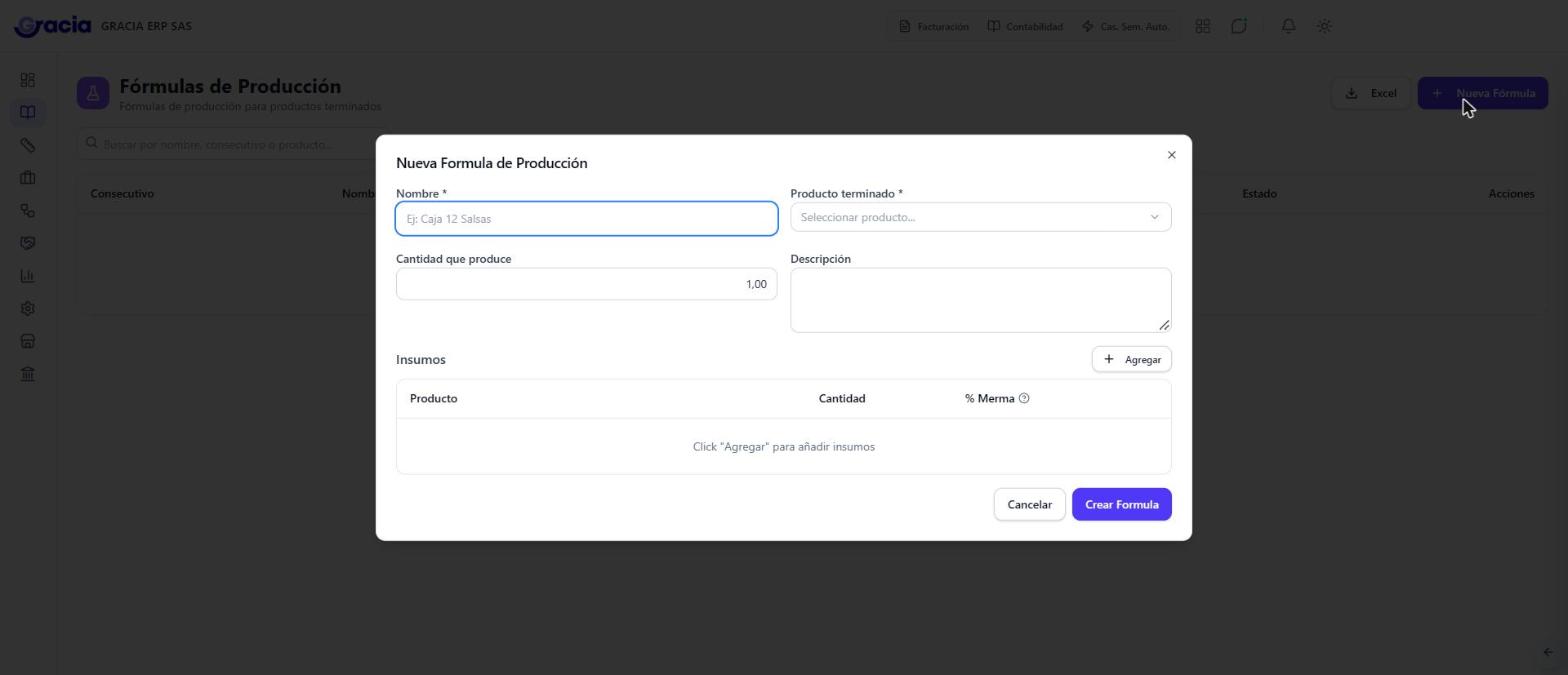The width and height of the screenshot is (1568, 675).
Task: Click the shapes icon in sidebar
Action: pyautogui.click(x=28, y=210)
